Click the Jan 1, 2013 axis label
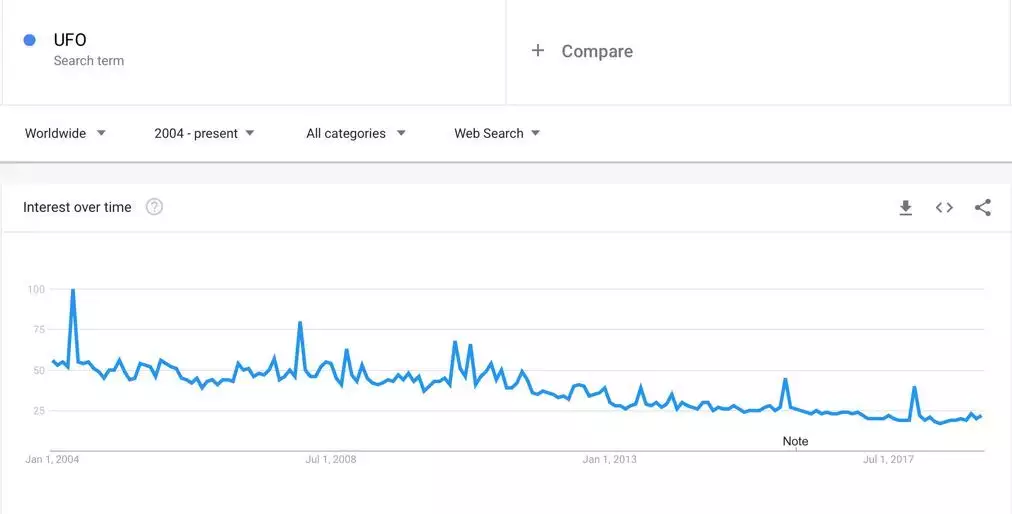 tap(609, 460)
